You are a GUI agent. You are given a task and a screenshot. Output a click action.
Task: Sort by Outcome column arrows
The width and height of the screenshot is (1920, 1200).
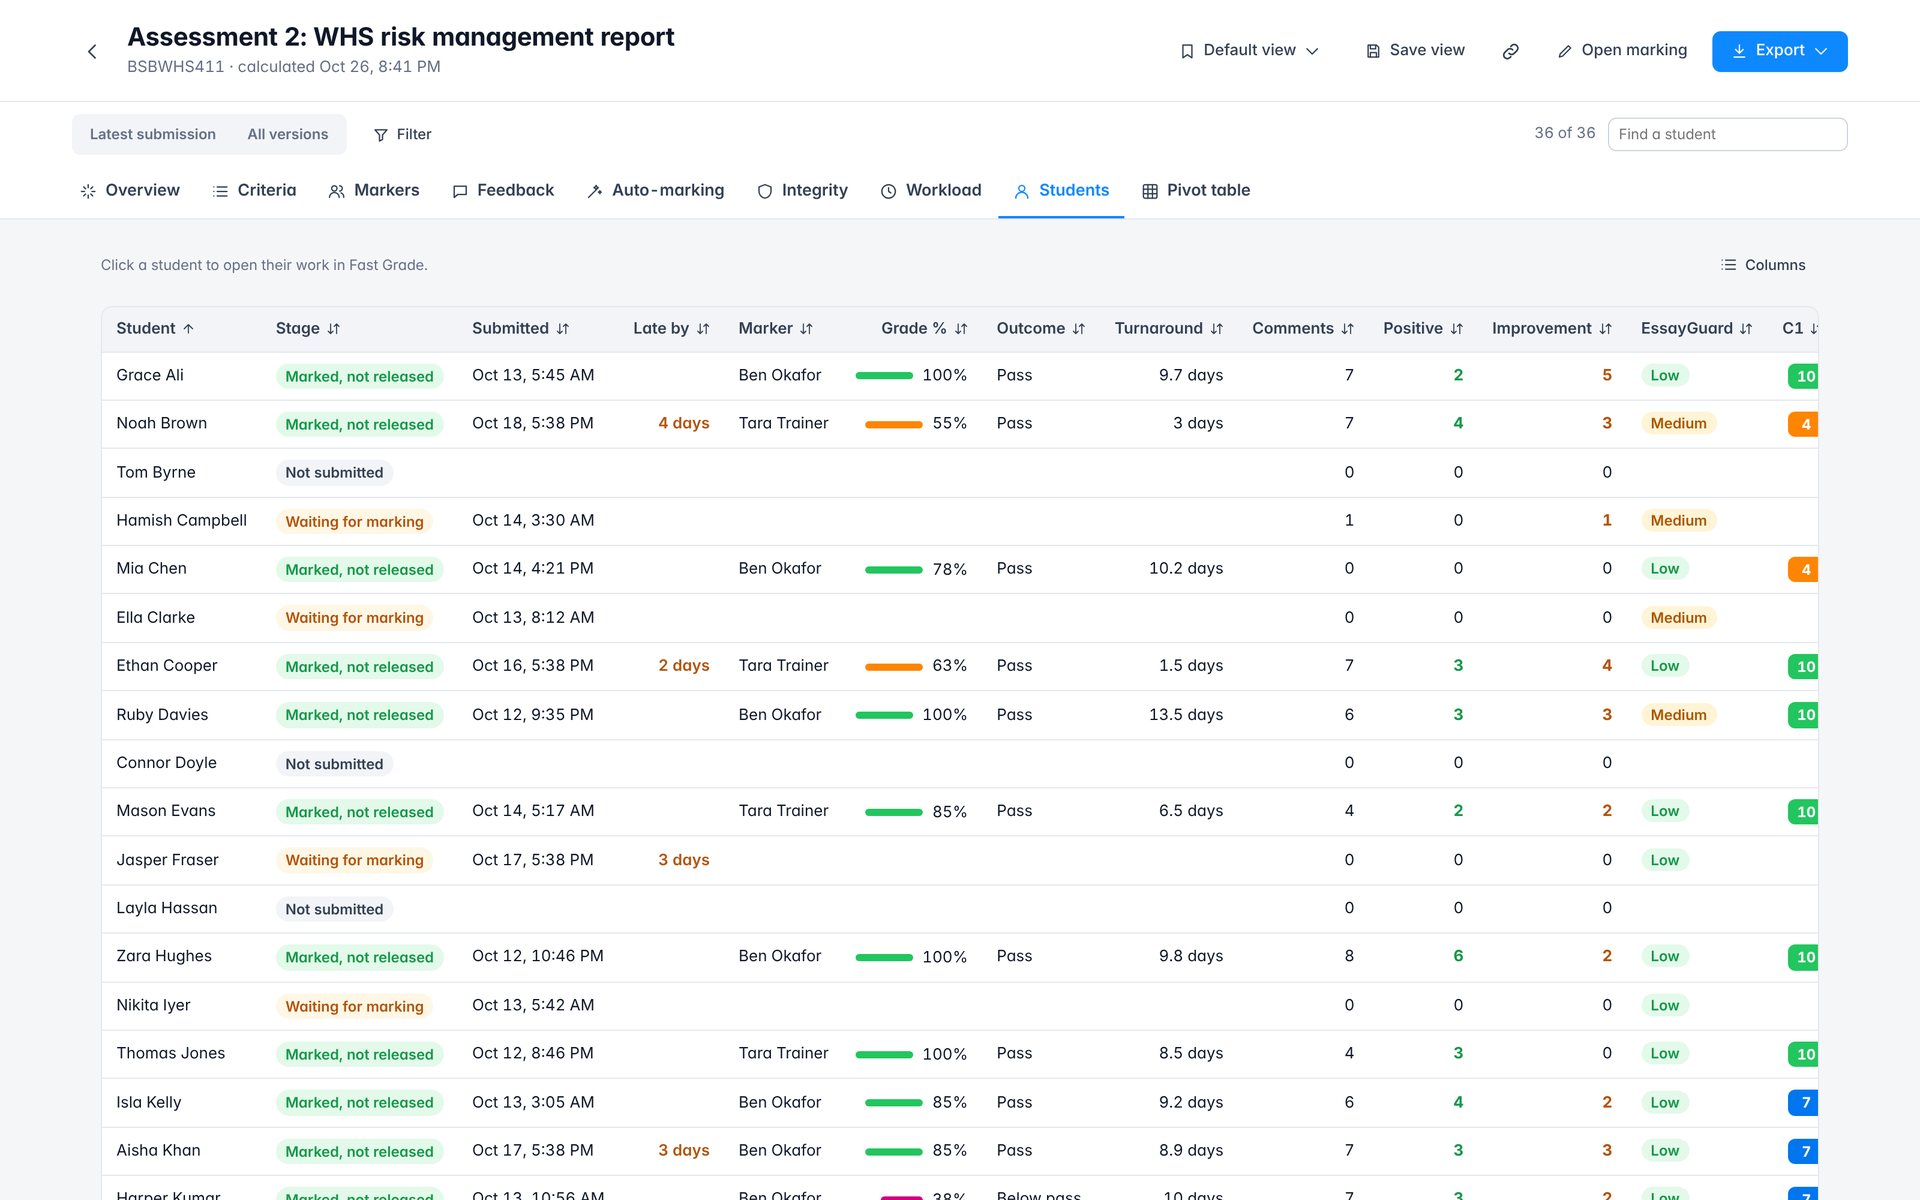(x=1078, y=329)
